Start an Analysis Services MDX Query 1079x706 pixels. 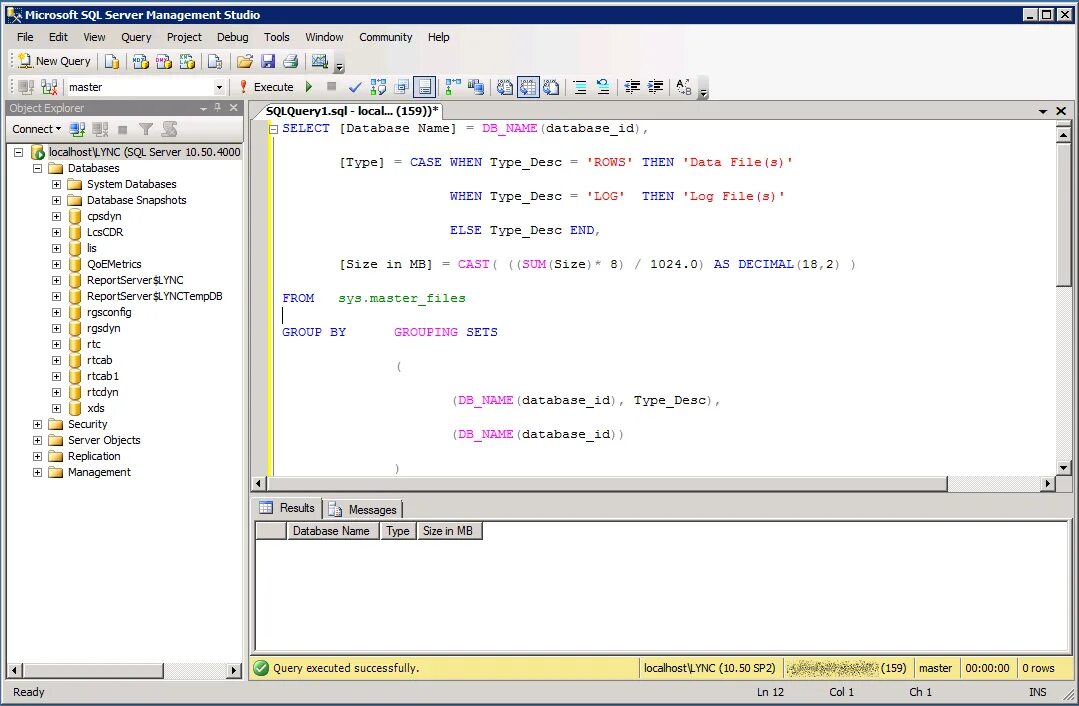click(x=140, y=61)
